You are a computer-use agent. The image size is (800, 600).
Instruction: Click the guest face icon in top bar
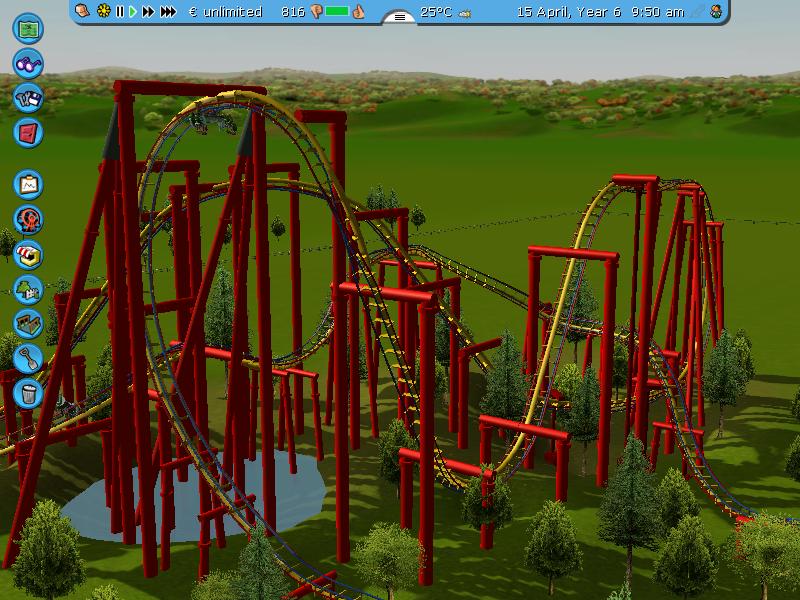pos(716,11)
